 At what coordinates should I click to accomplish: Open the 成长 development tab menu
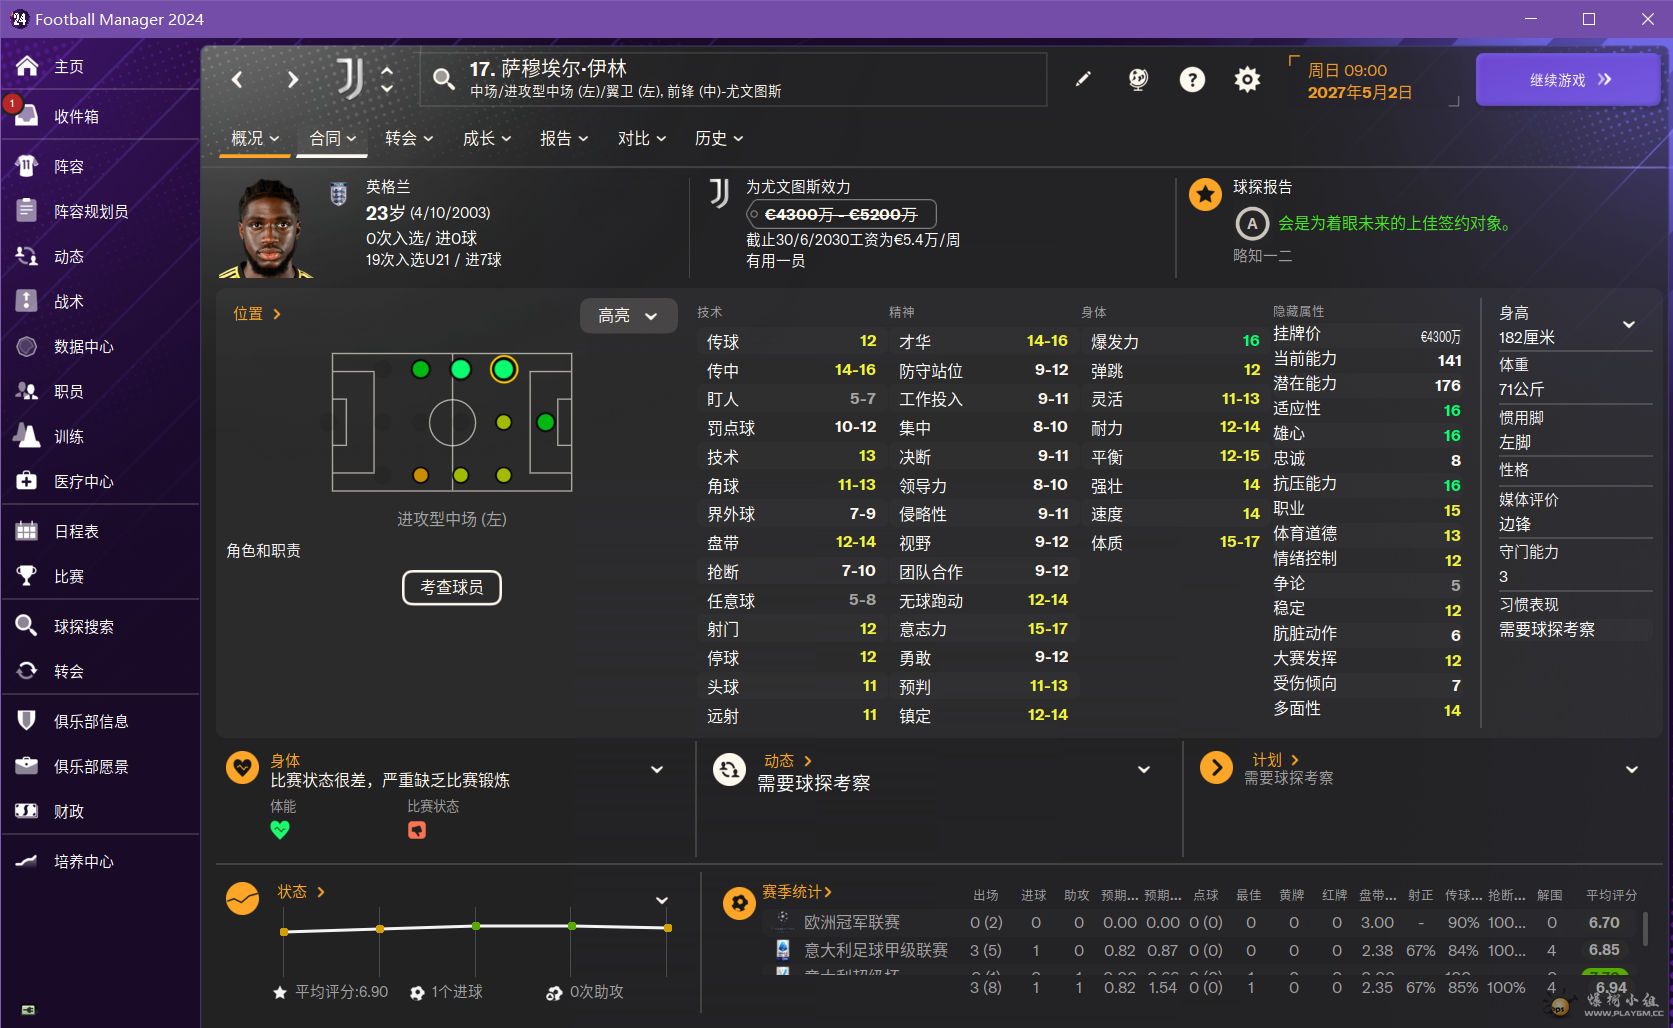tap(487, 138)
